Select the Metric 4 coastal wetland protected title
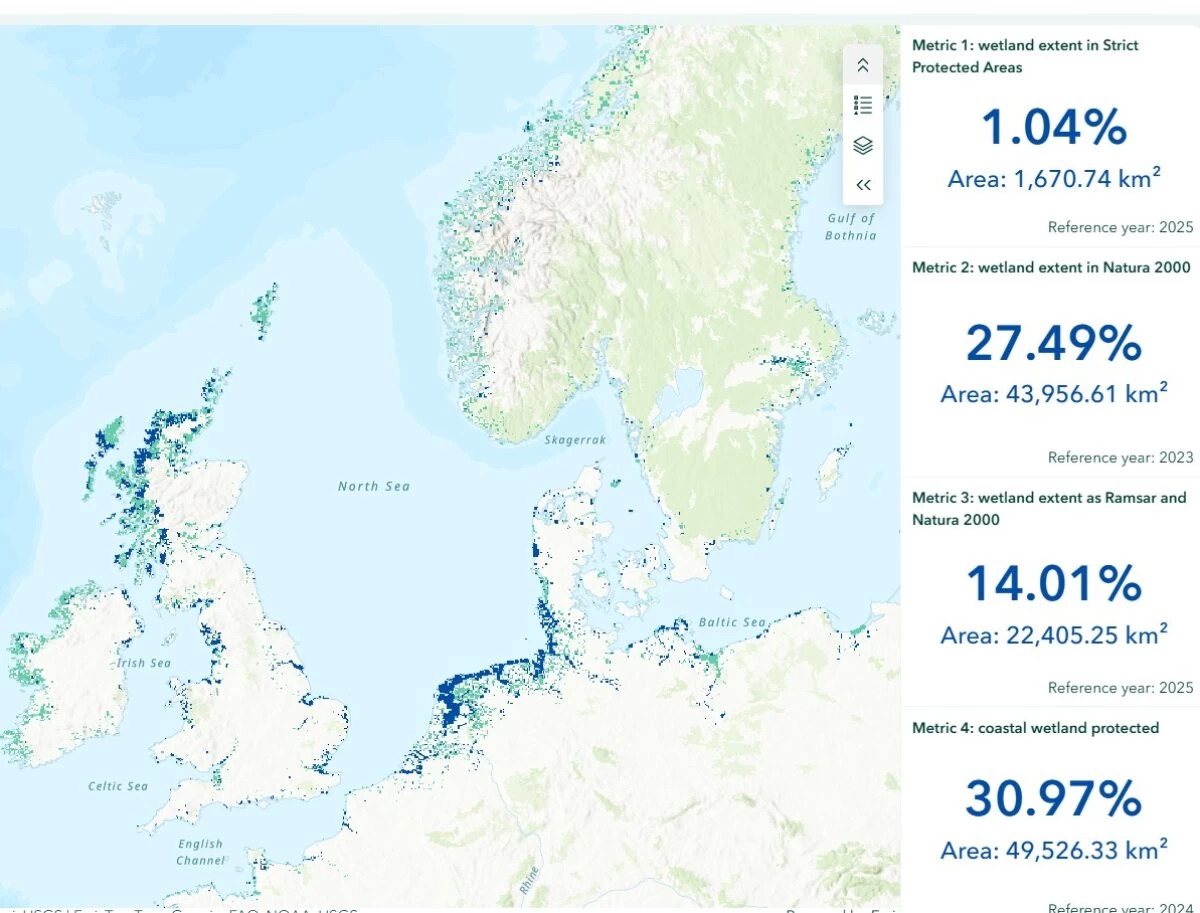 click(x=1035, y=728)
